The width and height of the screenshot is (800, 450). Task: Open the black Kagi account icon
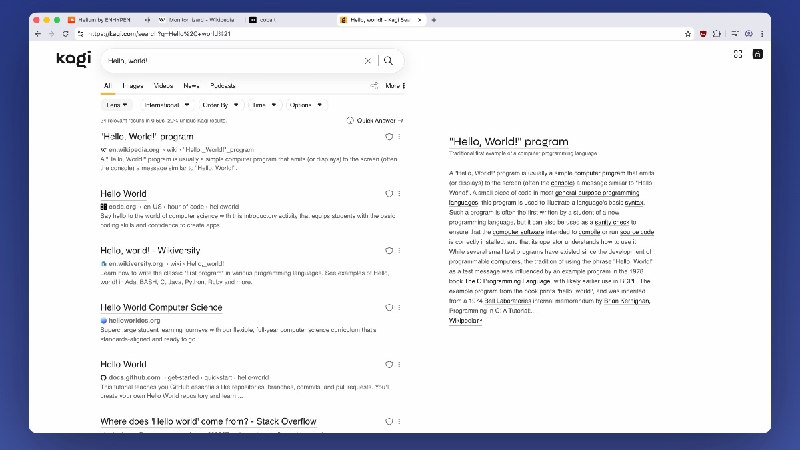(x=757, y=54)
